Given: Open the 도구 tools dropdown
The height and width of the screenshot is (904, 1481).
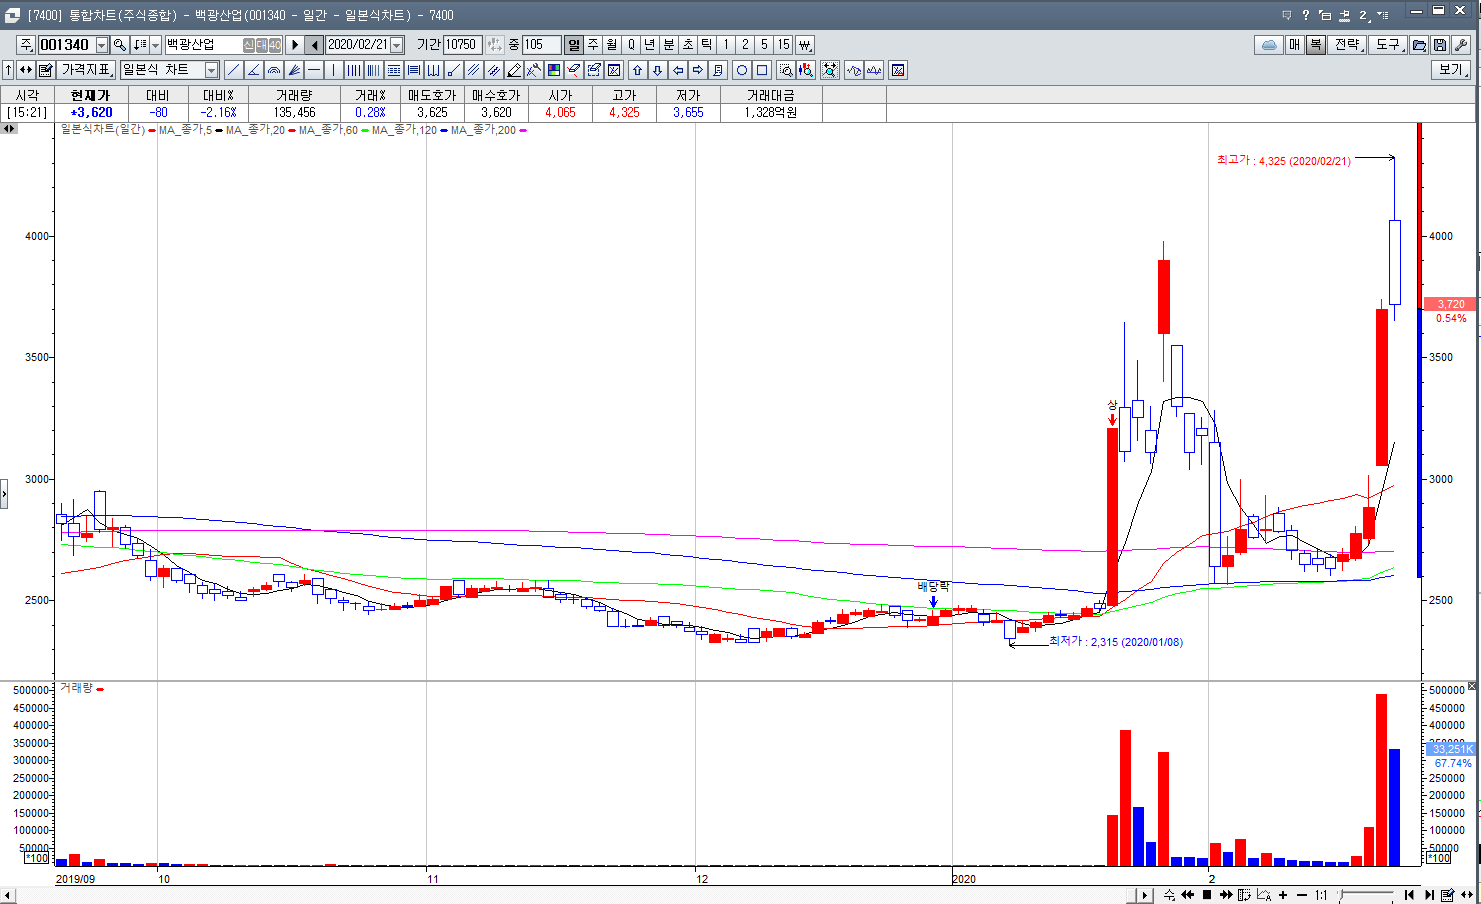Looking at the screenshot, I should pyautogui.click(x=1388, y=45).
